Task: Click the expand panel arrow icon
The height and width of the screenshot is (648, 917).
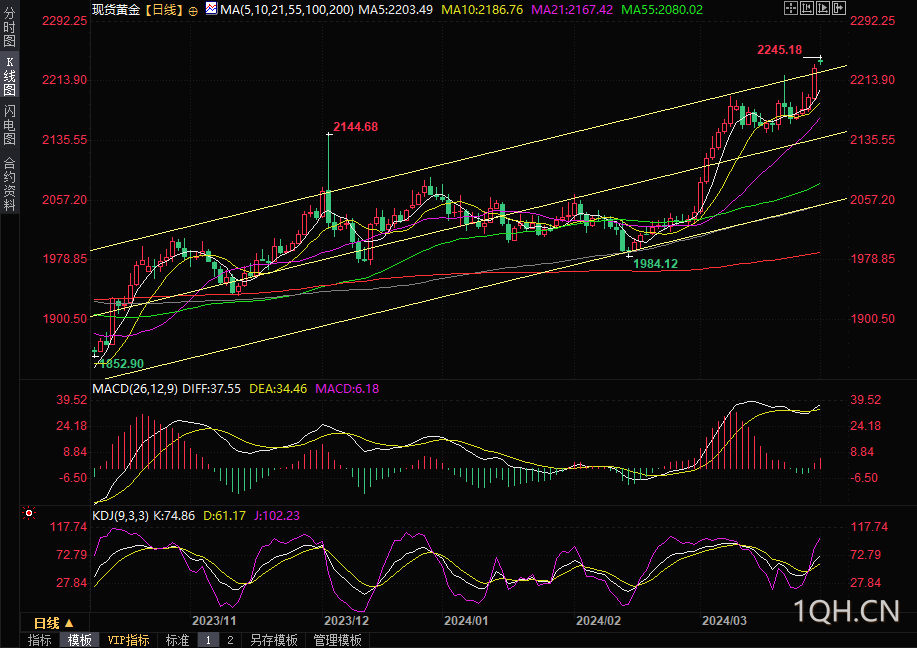Action: 839,8
